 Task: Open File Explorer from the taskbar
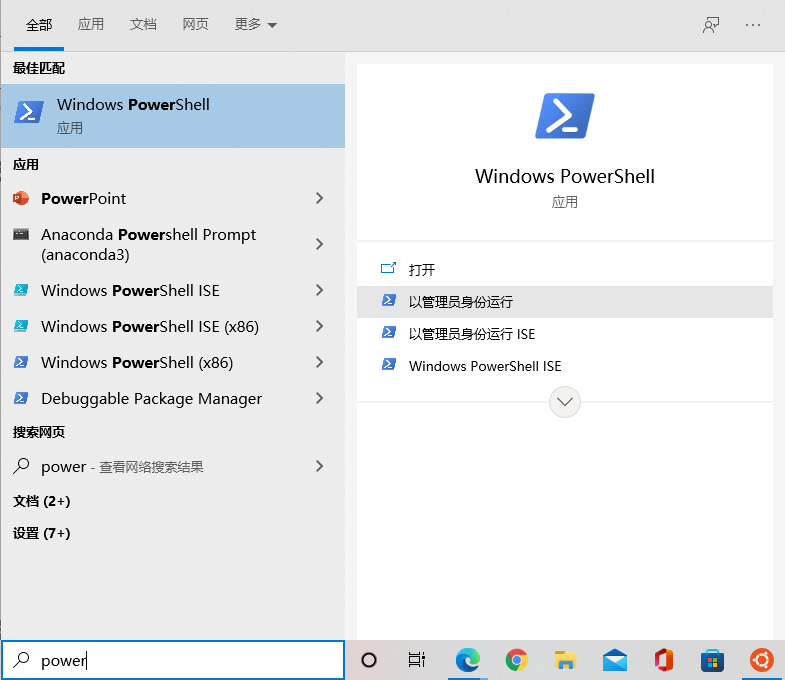tap(565, 660)
